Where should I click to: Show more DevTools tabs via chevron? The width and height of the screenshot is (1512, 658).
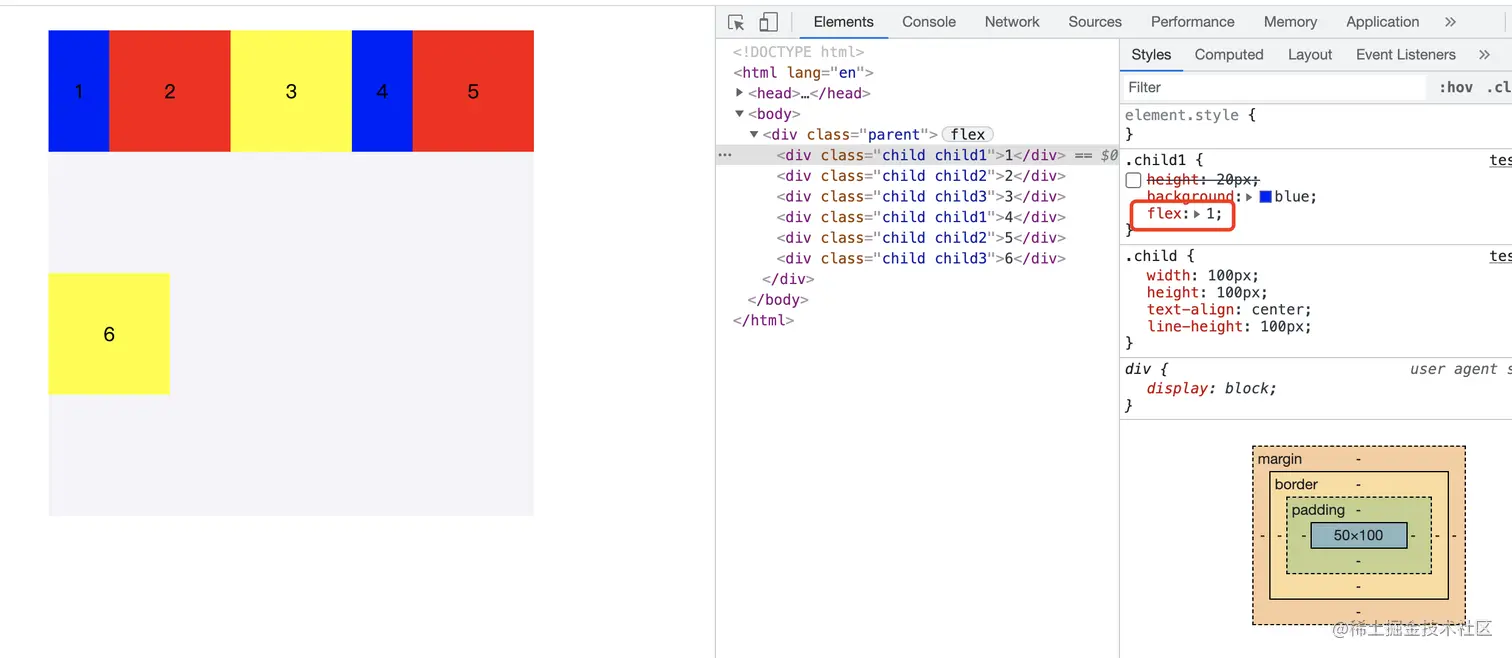click(1450, 22)
